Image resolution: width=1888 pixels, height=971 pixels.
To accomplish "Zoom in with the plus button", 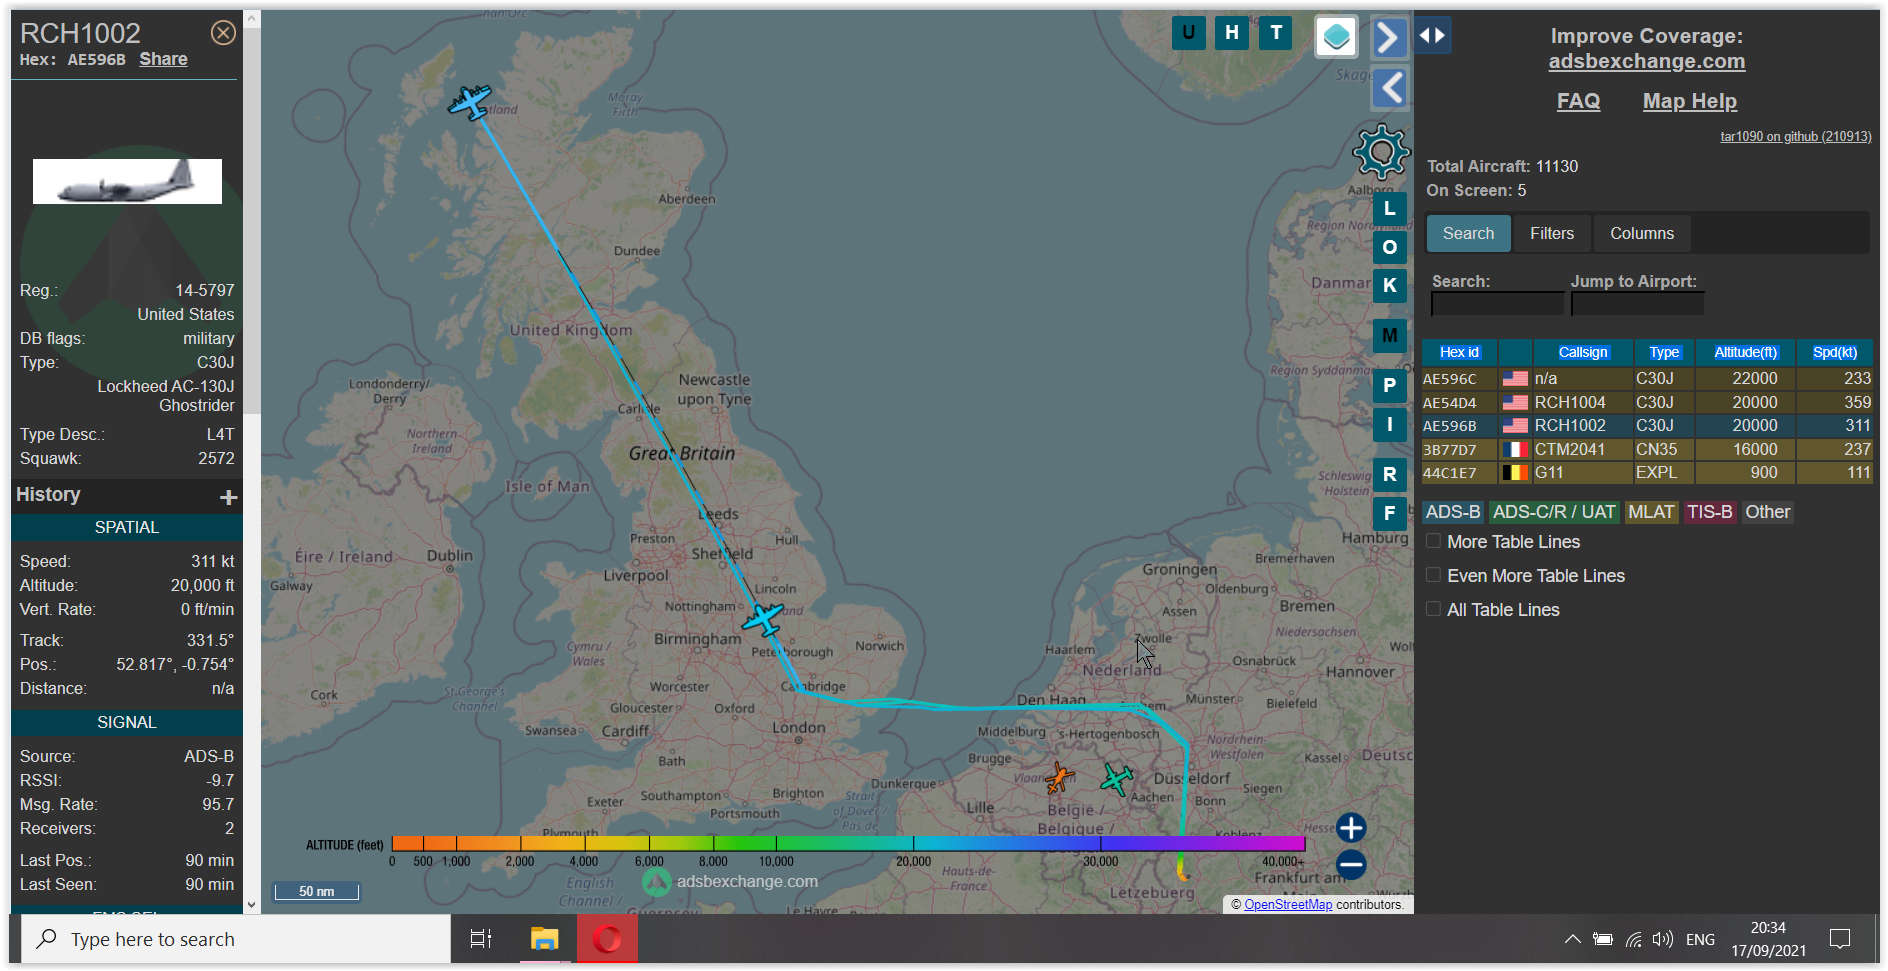I will tap(1351, 828).
